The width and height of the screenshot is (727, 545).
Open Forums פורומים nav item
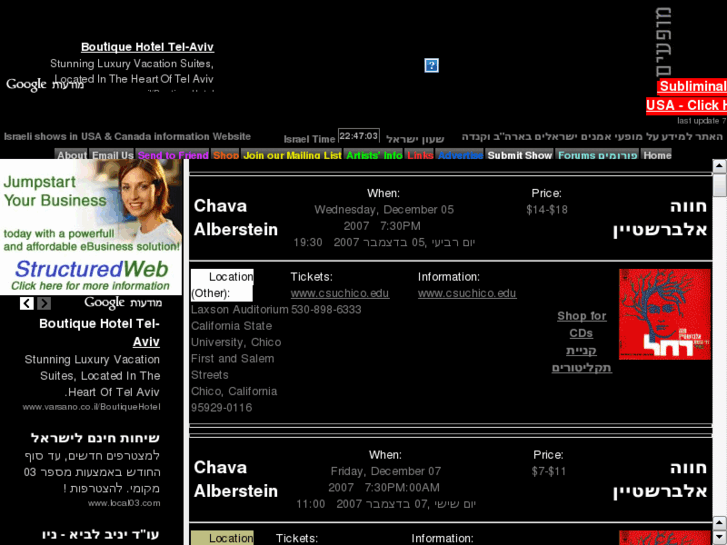(x=598, y=155)
